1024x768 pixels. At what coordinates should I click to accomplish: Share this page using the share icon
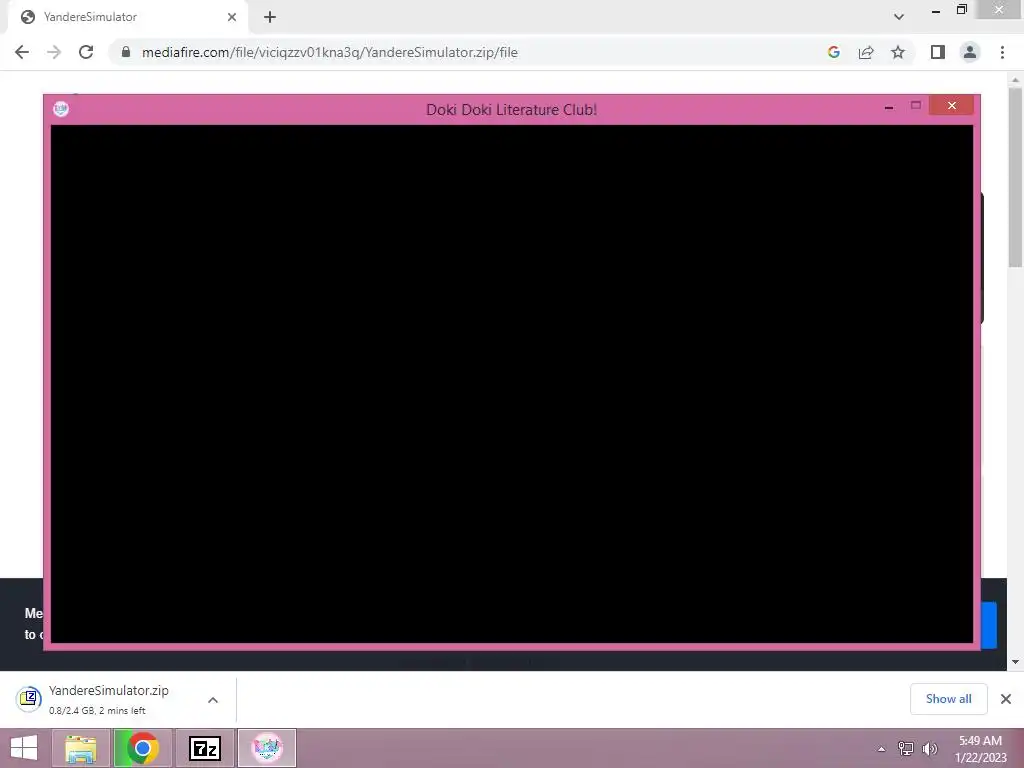pyautogui.click(x=866, y=52)
